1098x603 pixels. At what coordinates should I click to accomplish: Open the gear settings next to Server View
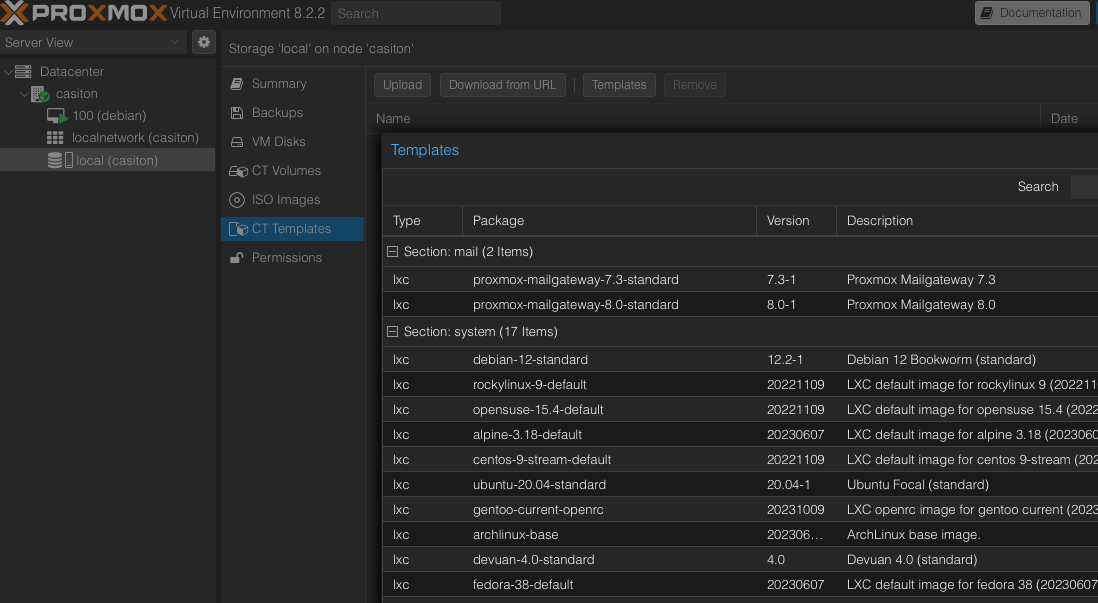click(204, 42)
